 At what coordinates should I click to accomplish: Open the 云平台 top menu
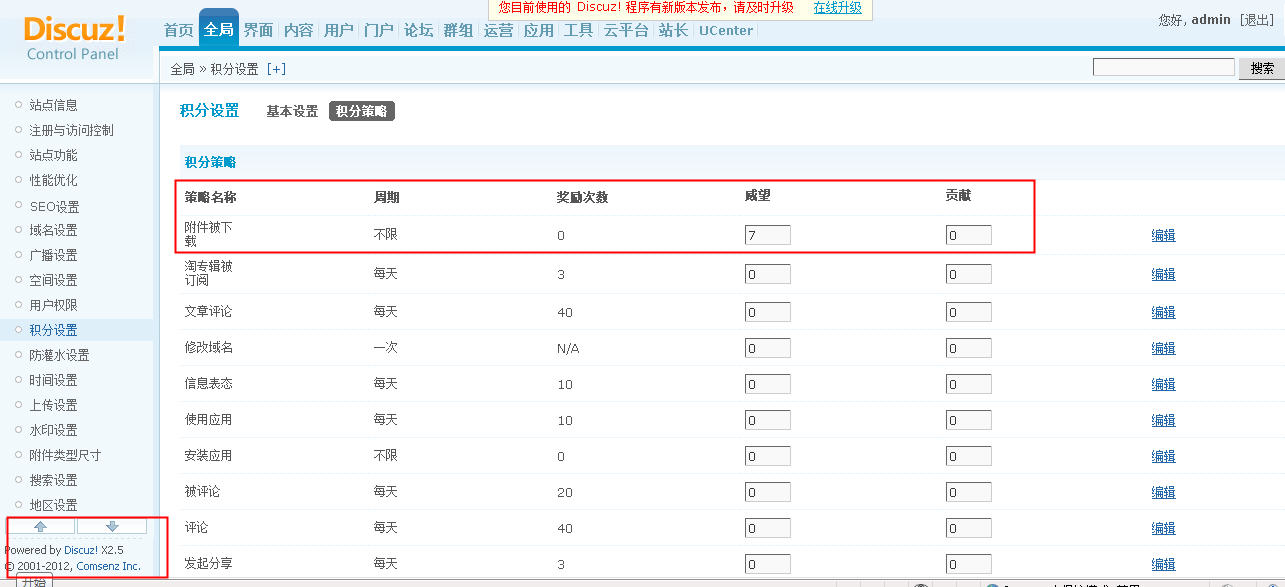(626, 30)
